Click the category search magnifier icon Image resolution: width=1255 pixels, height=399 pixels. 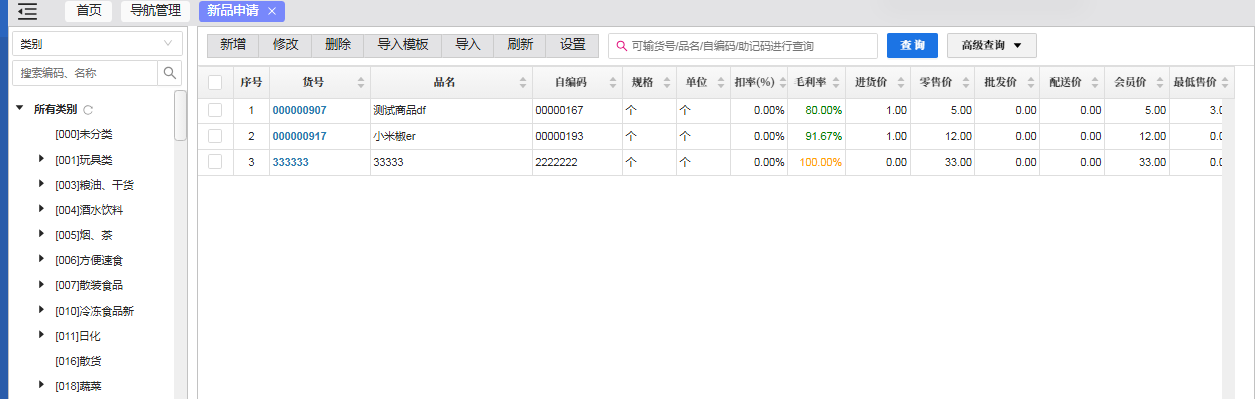point(170,73)
